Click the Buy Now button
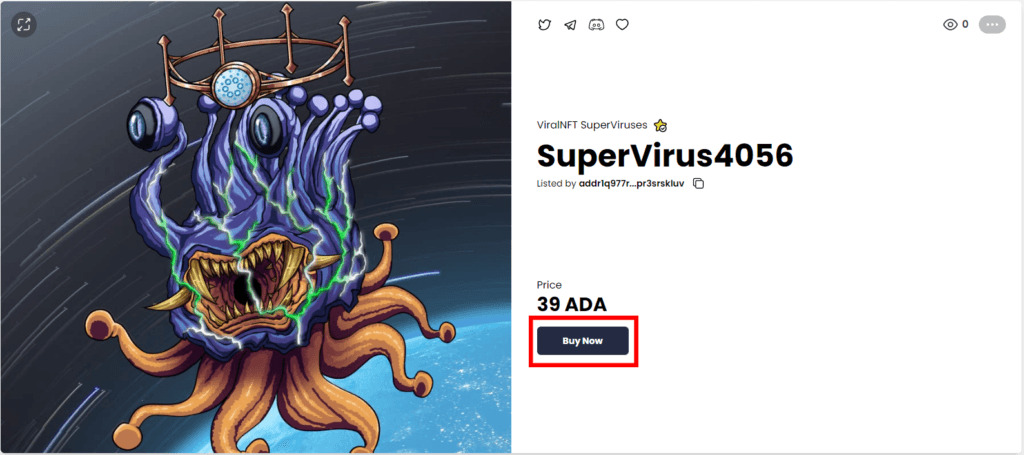 pyautogui.click(x=583, y=341)
